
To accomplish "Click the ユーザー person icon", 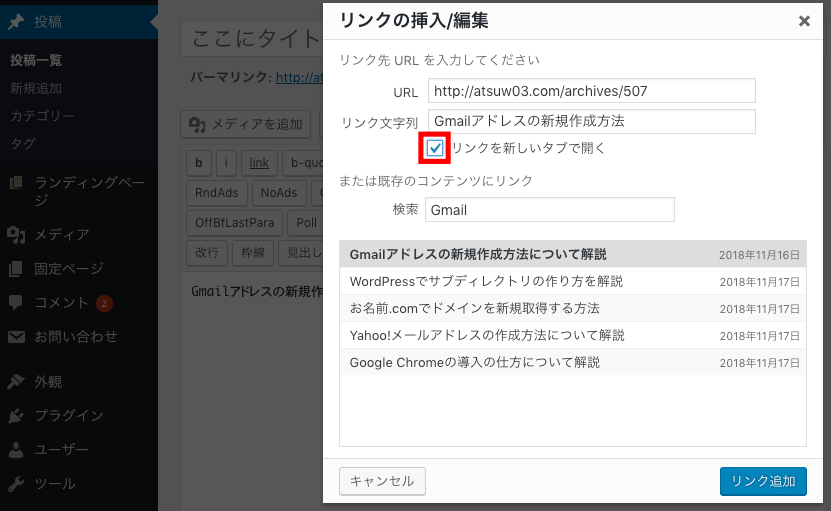I will tap(16, 450).
